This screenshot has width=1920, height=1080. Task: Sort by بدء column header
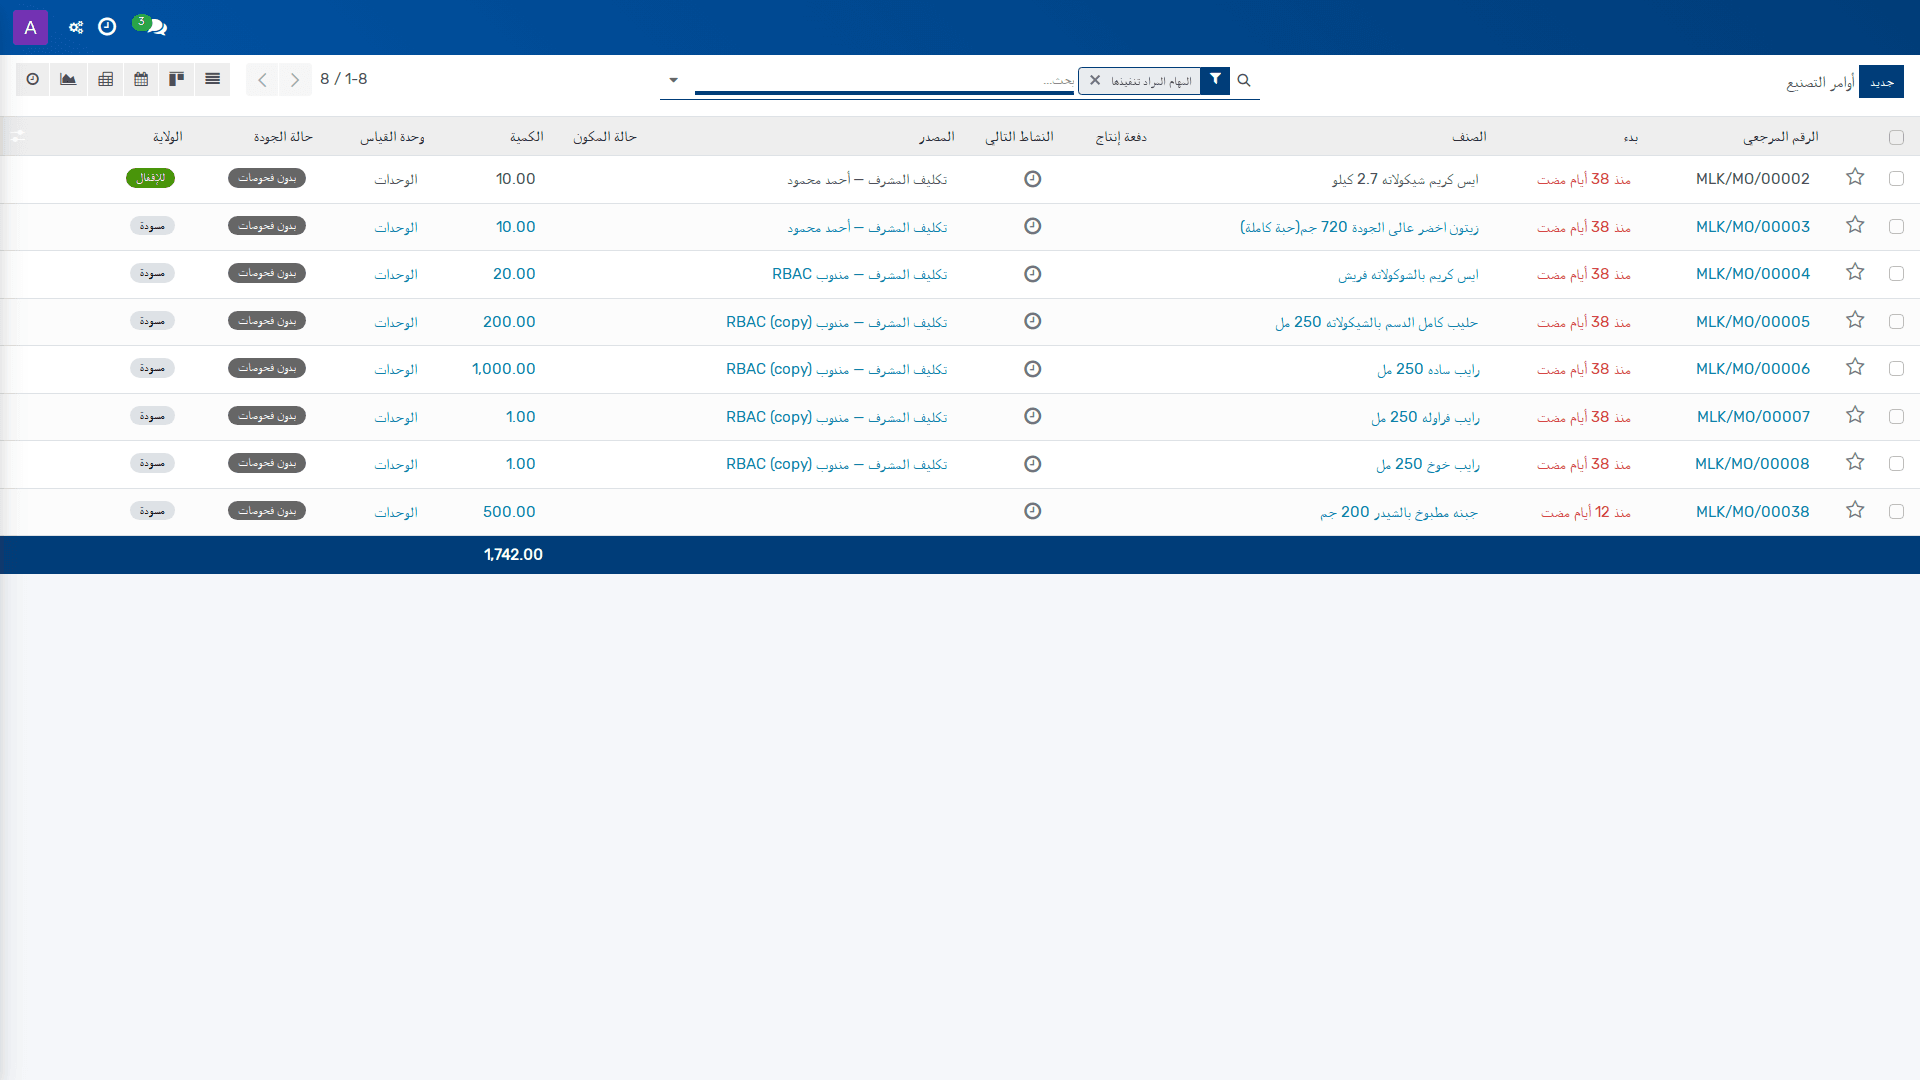click(1630, 137)
